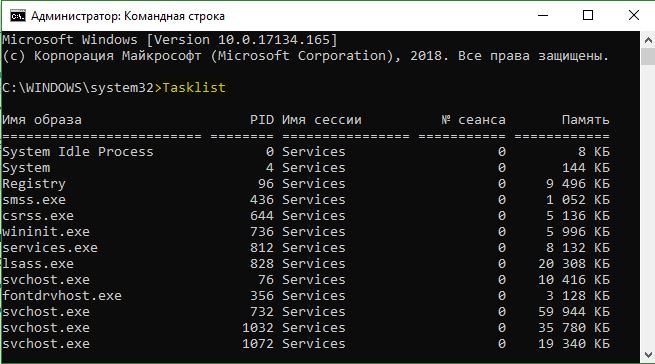Click 'Services' in the wininit.exe row
Viewport: 655px width, 364px height.
pos(314,232)
